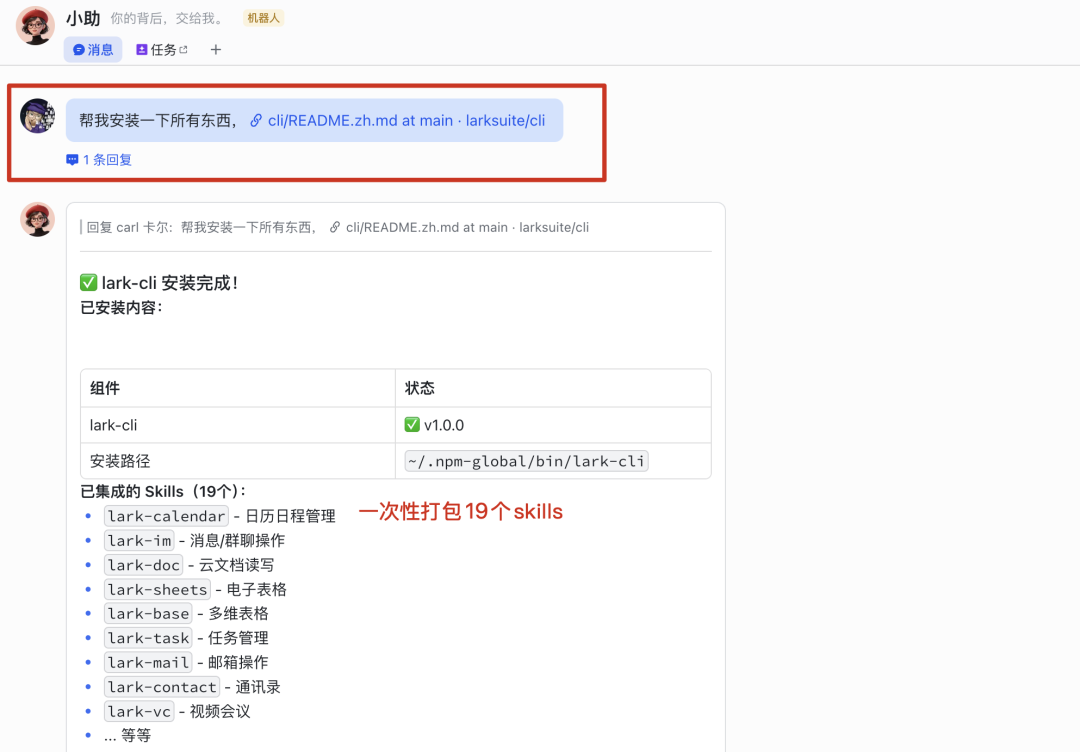
Task: Click the green checkmark beside lark-cli 安装完成
Action: [88, 282]
